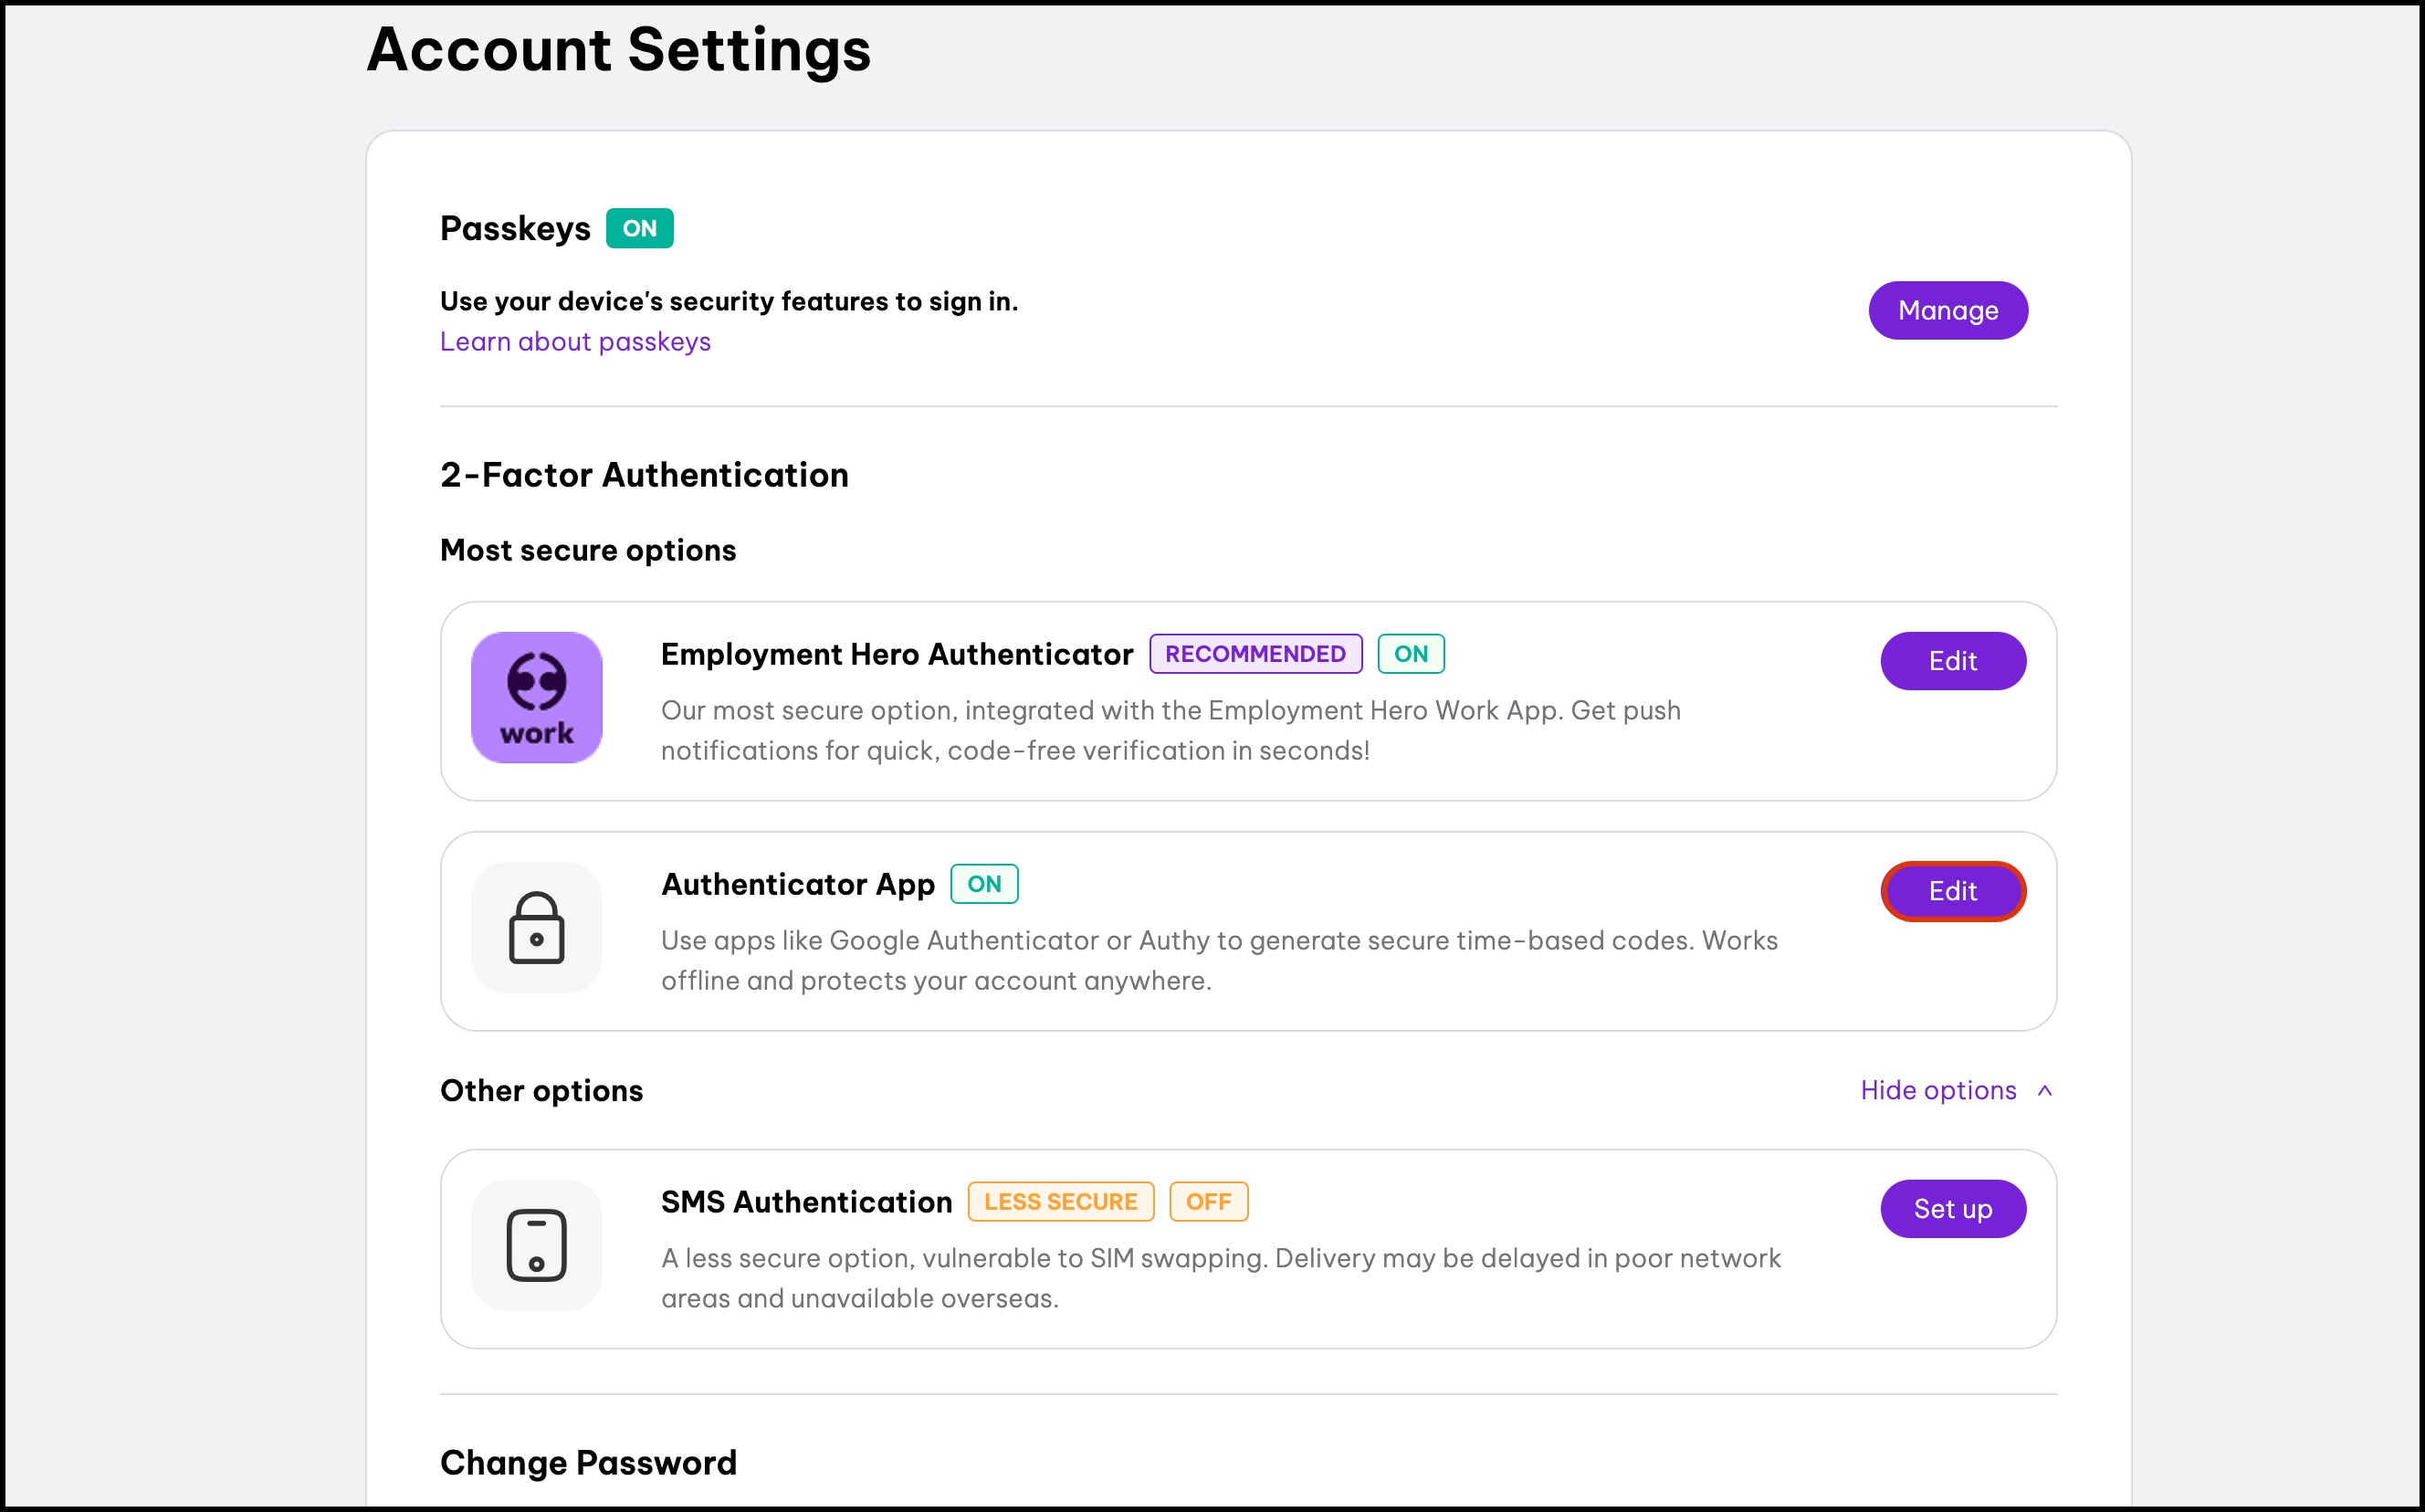The height and width of the screenshot is (1512, 2425).
Task: Click the SMS Authentication title
Action: click(806, 1202)
